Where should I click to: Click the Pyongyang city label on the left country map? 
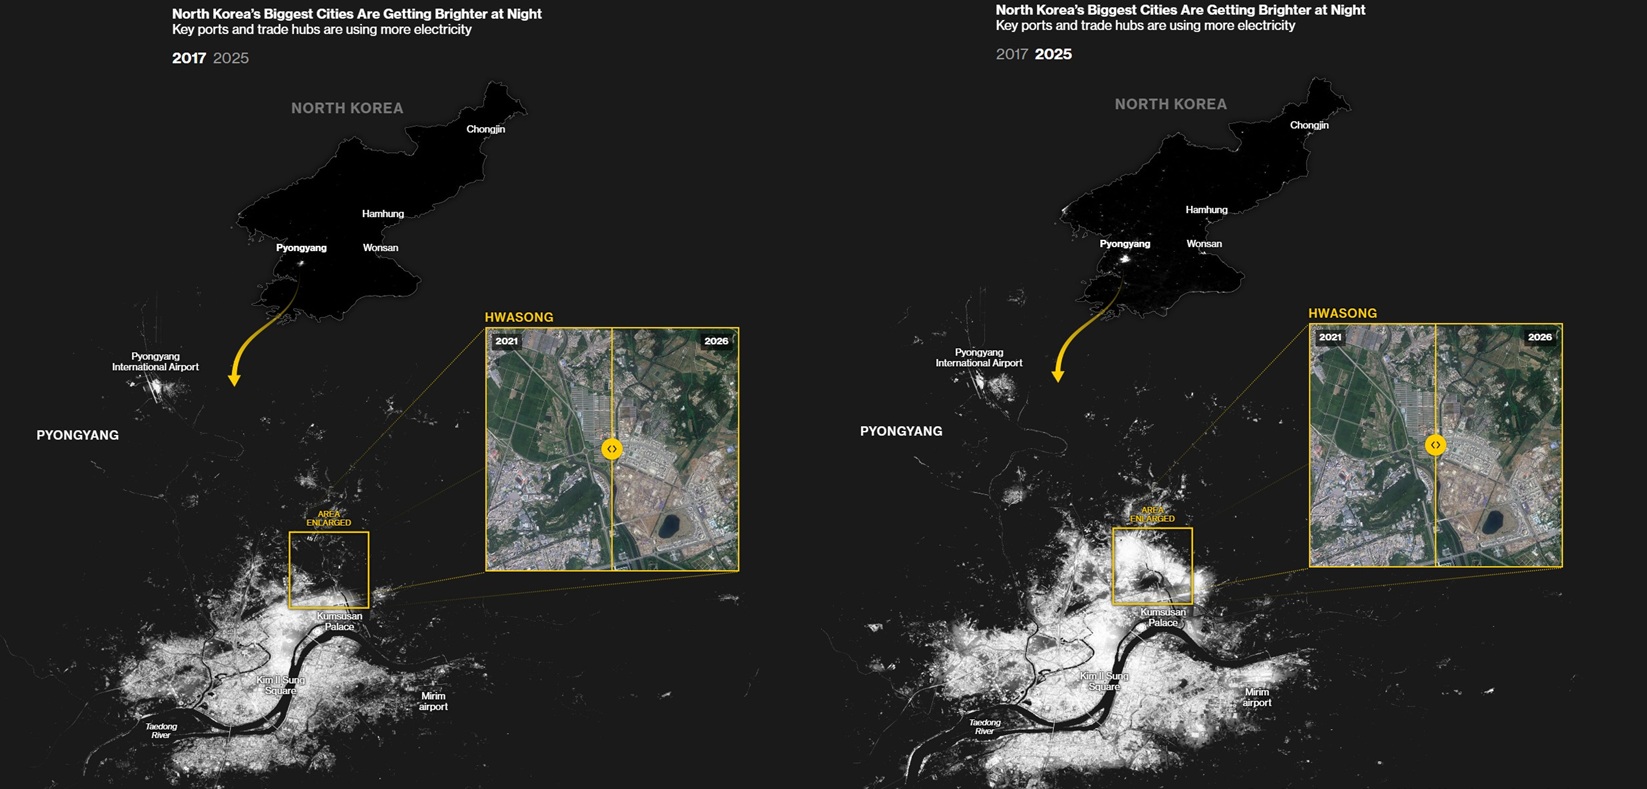pyautogui.click(x=301, y=248)
